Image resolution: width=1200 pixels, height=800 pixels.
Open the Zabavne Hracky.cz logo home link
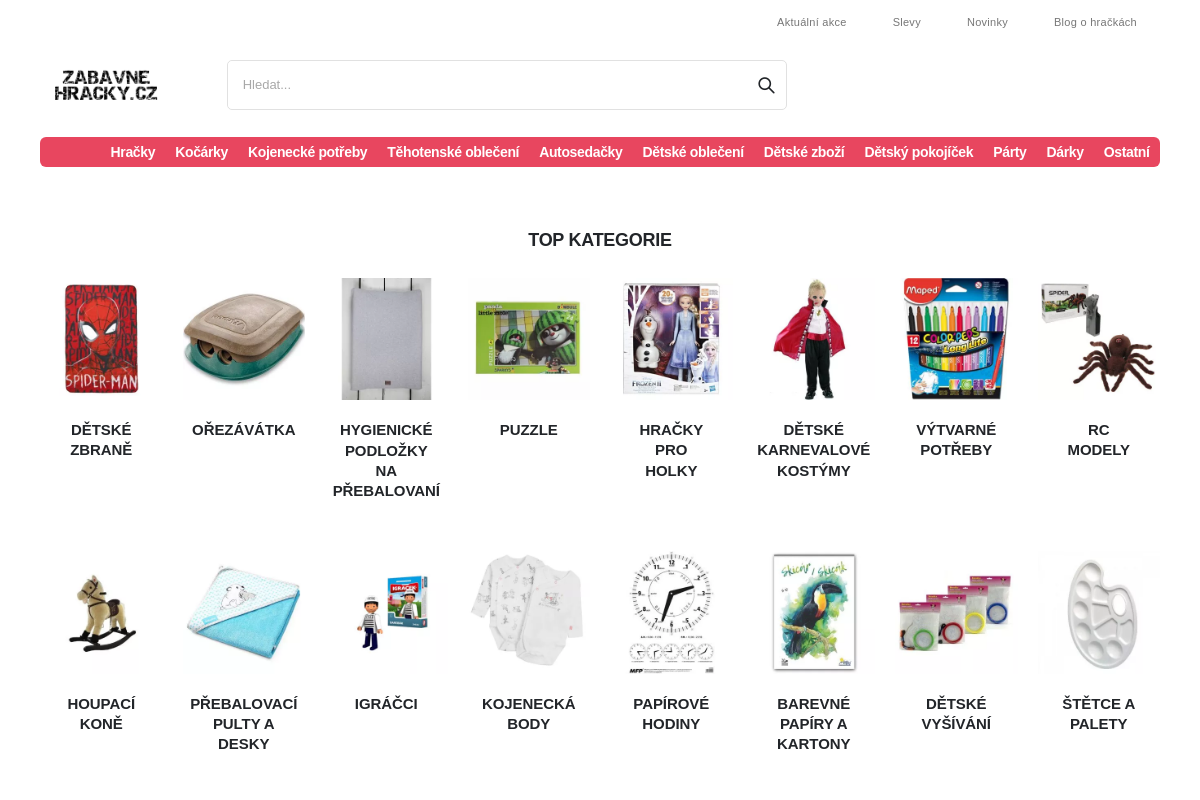(106, 85)
